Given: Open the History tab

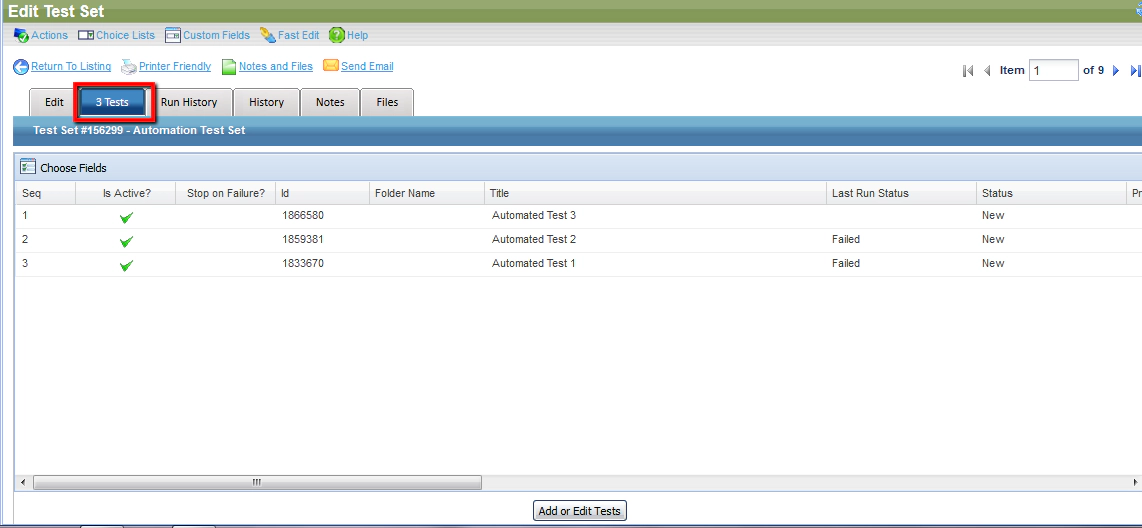Looking at the screenshot, I should (x=267, y=103).
